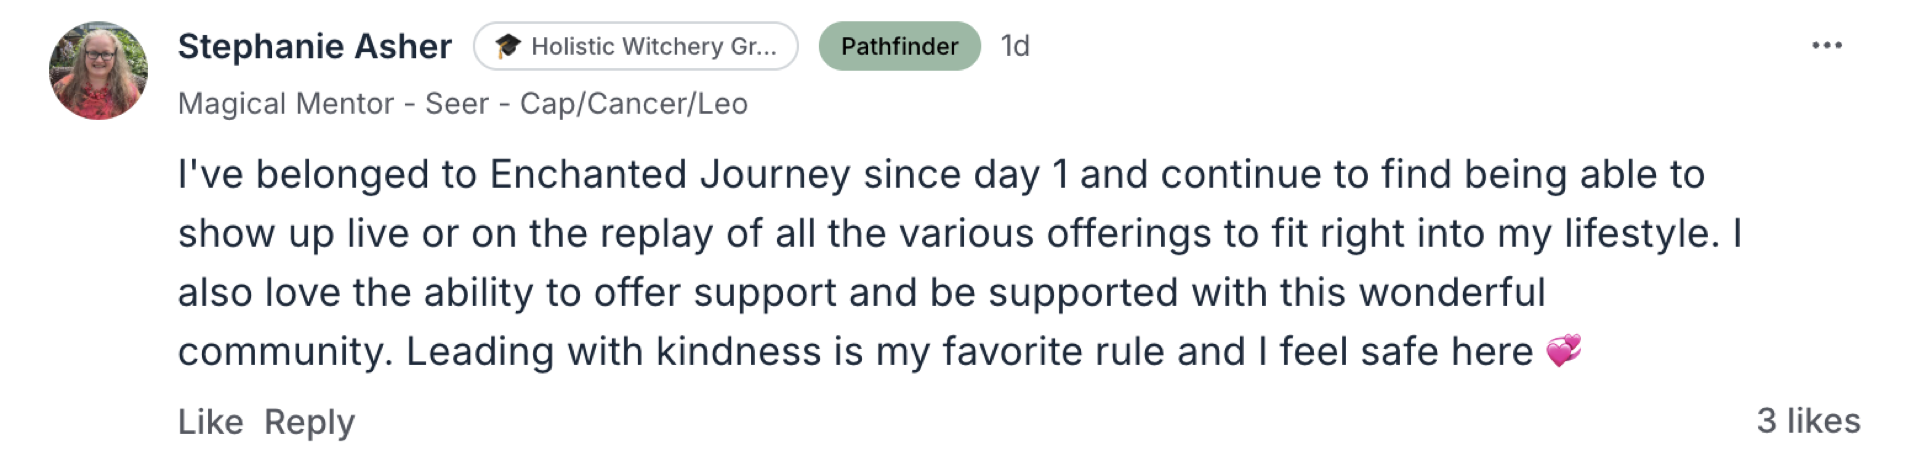Click the sparkling hearts emoji
The height and width of the screenshot is (472, 1906).
click(x=1564, y=351)
